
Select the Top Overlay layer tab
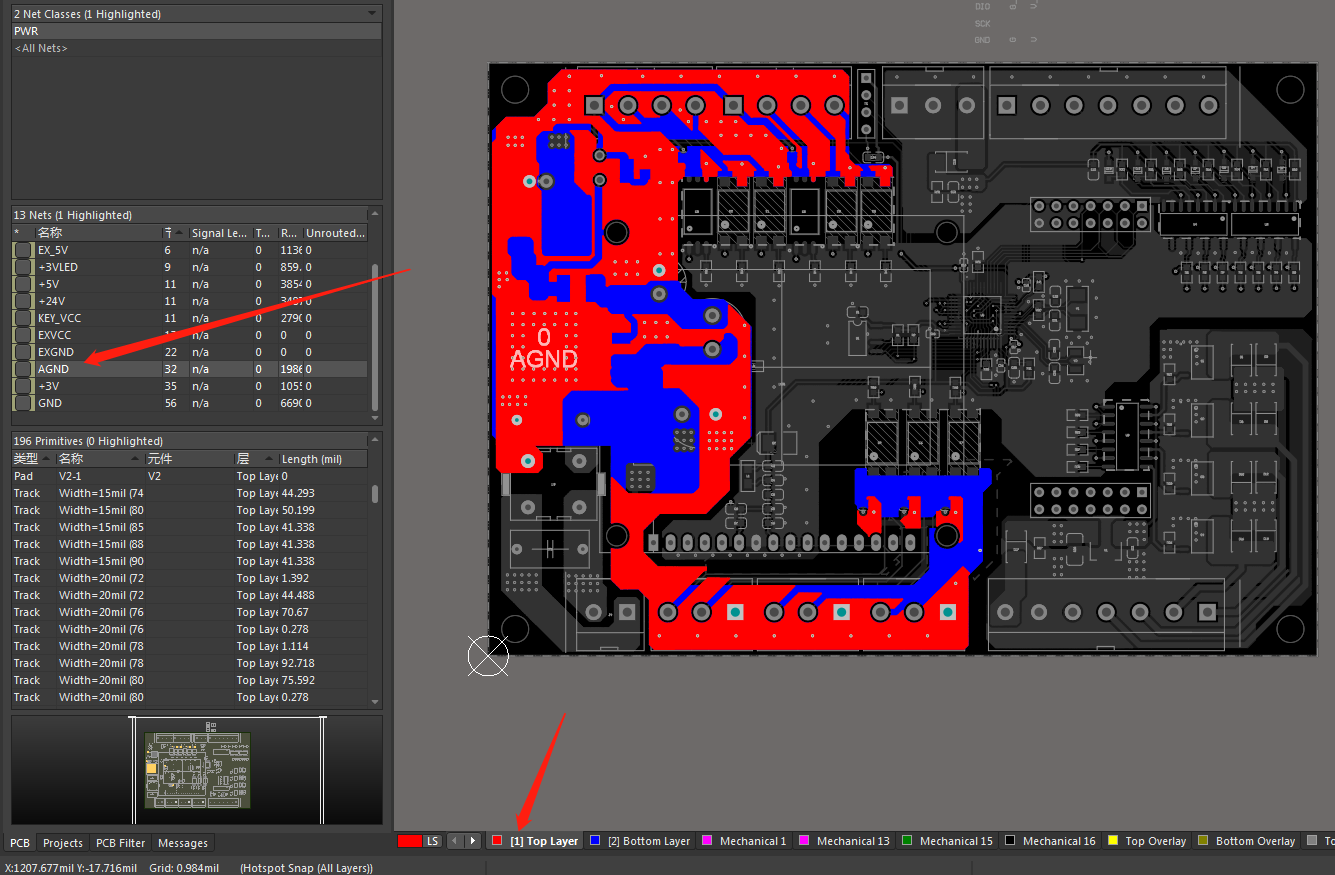(x=1146, y=841)
